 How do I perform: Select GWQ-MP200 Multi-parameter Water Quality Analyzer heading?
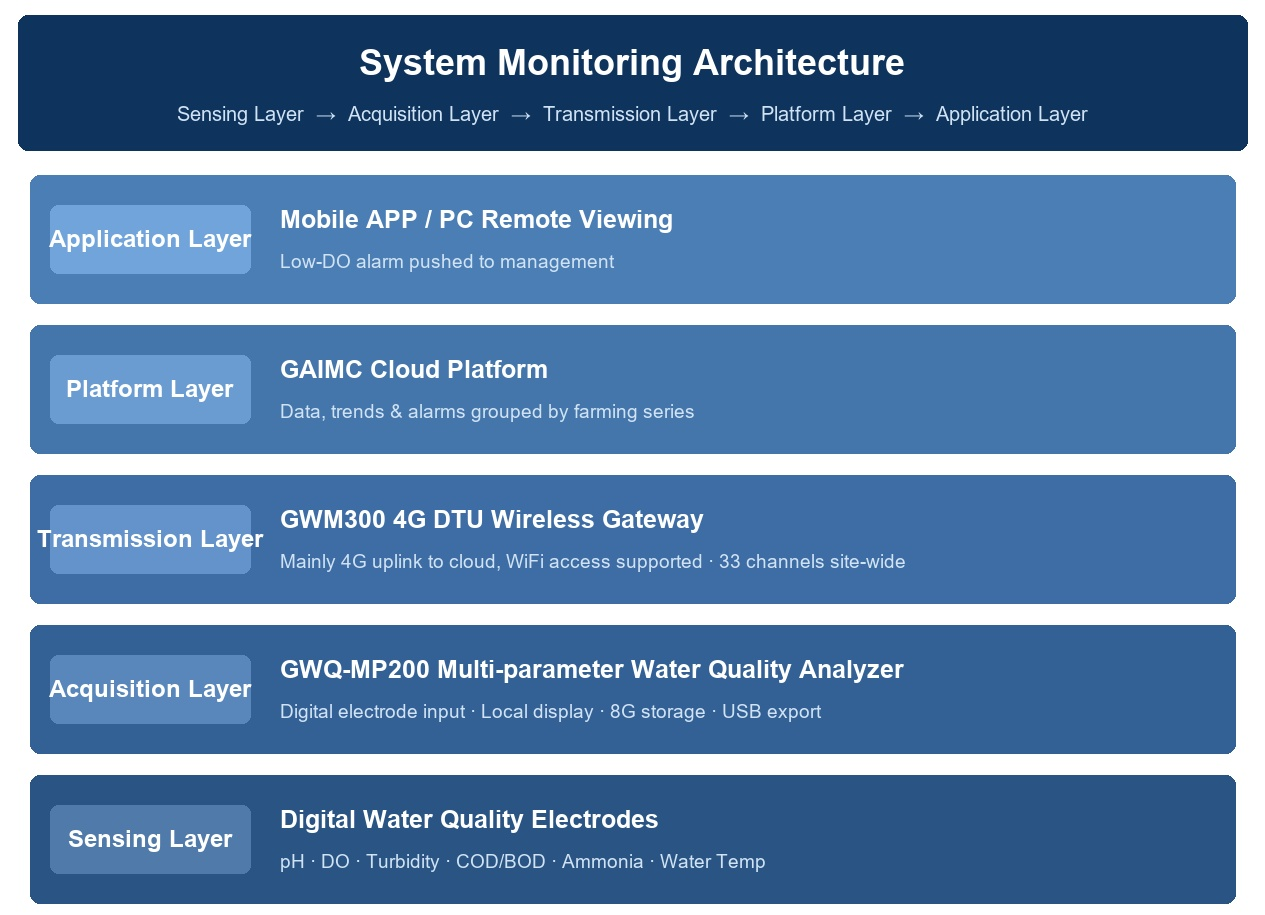tap(592, 670)
